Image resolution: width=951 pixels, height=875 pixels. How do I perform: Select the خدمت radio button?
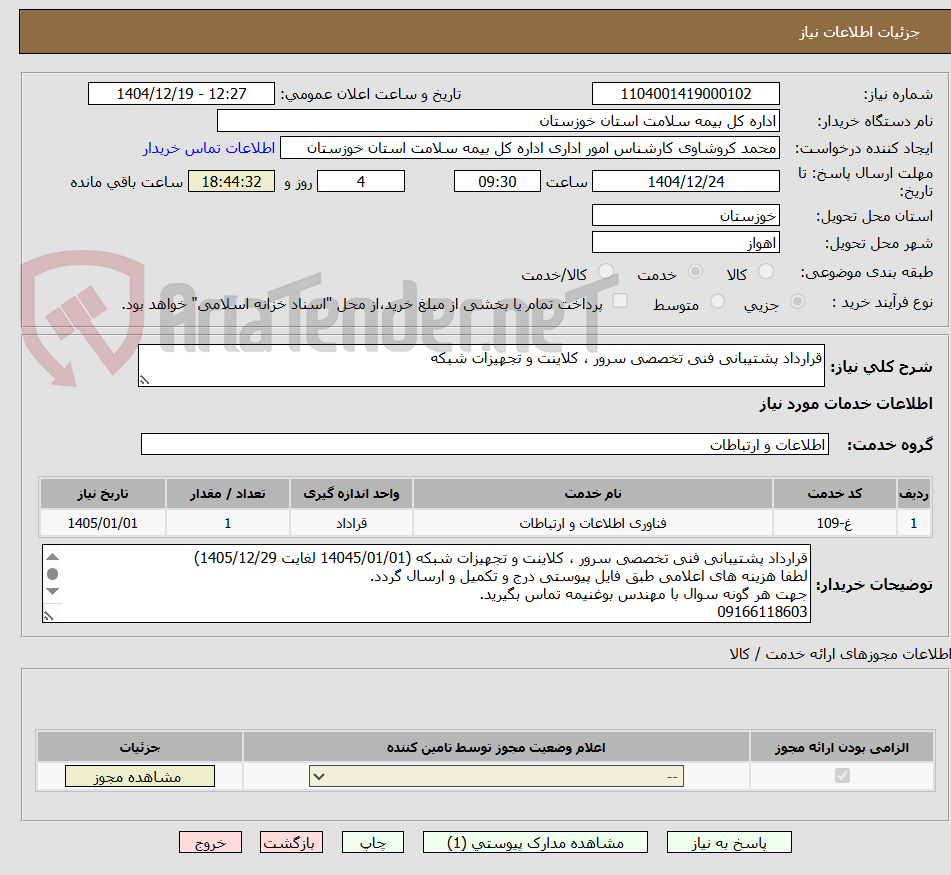pos(695,272)
